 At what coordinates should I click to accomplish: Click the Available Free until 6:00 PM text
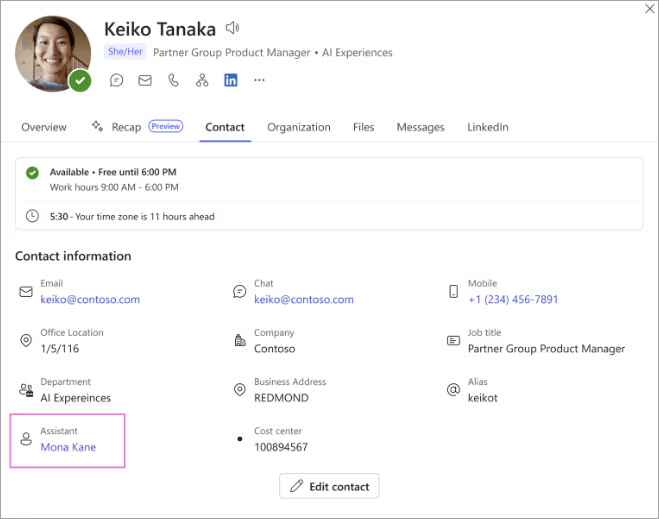coord(113,172)
